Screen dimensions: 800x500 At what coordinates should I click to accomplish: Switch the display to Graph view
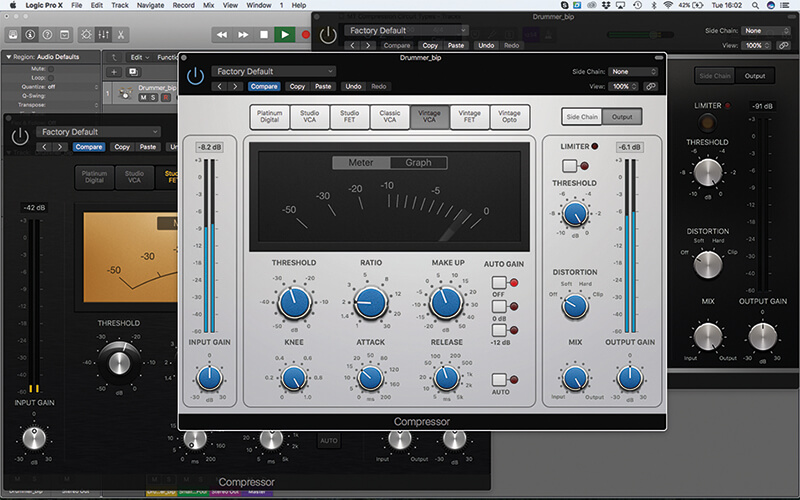pyautogui.click(x=418, y=162)
